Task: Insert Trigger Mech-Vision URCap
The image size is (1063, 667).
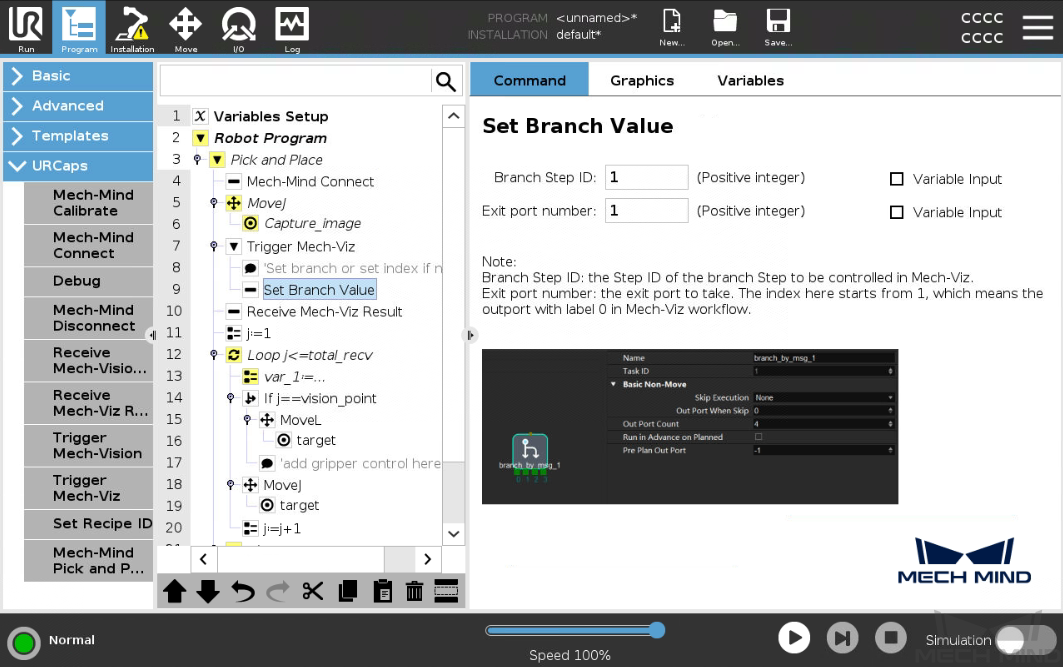Action: [89, 445]
